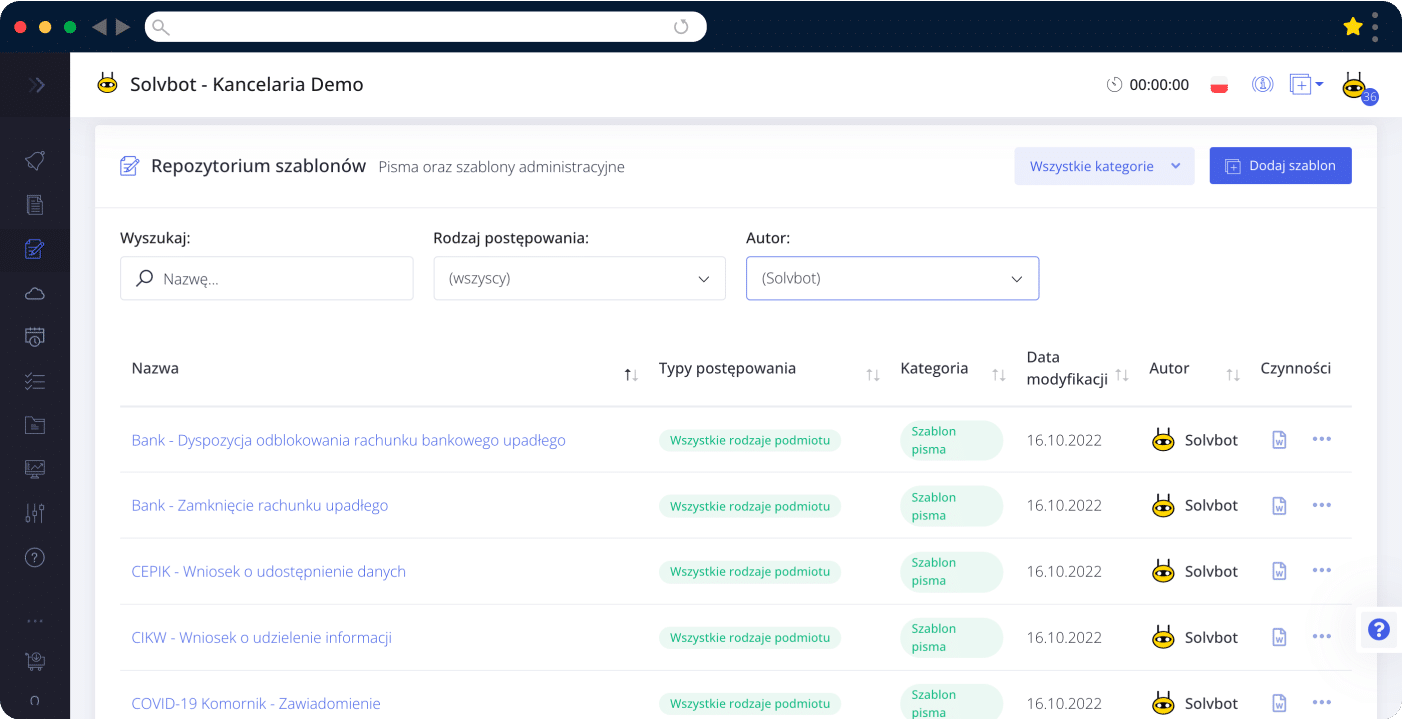Open the checklist tasks sidebar icon
This screenshot has height=719, width=1402.
(35, 381)
